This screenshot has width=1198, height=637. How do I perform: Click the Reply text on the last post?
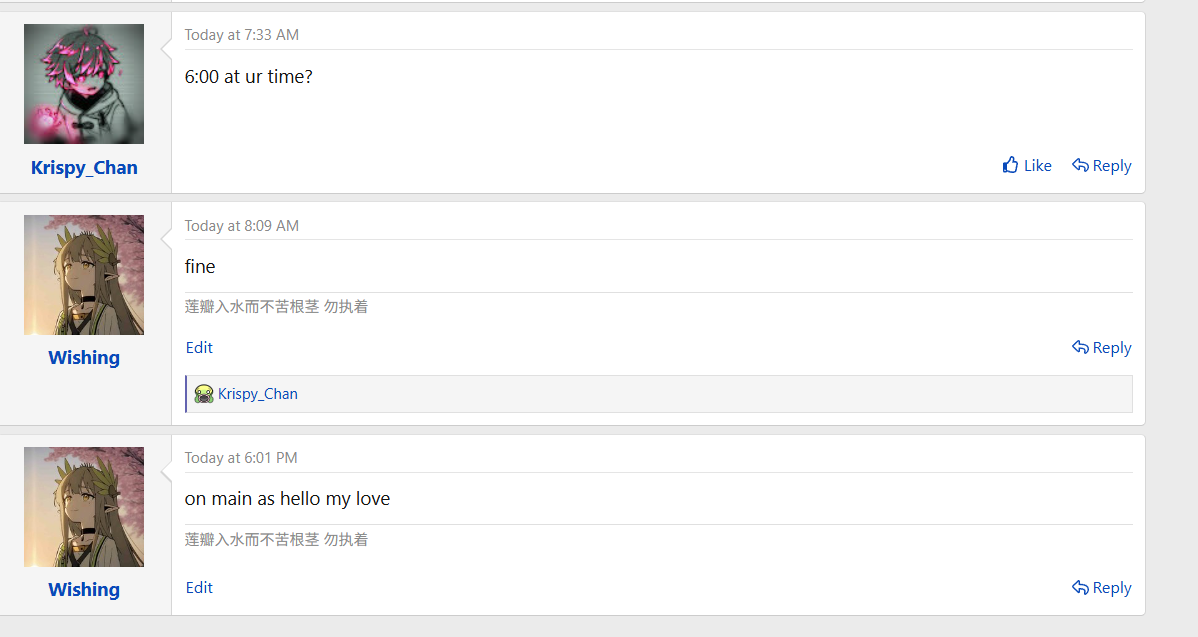[x=1112, y=588]
